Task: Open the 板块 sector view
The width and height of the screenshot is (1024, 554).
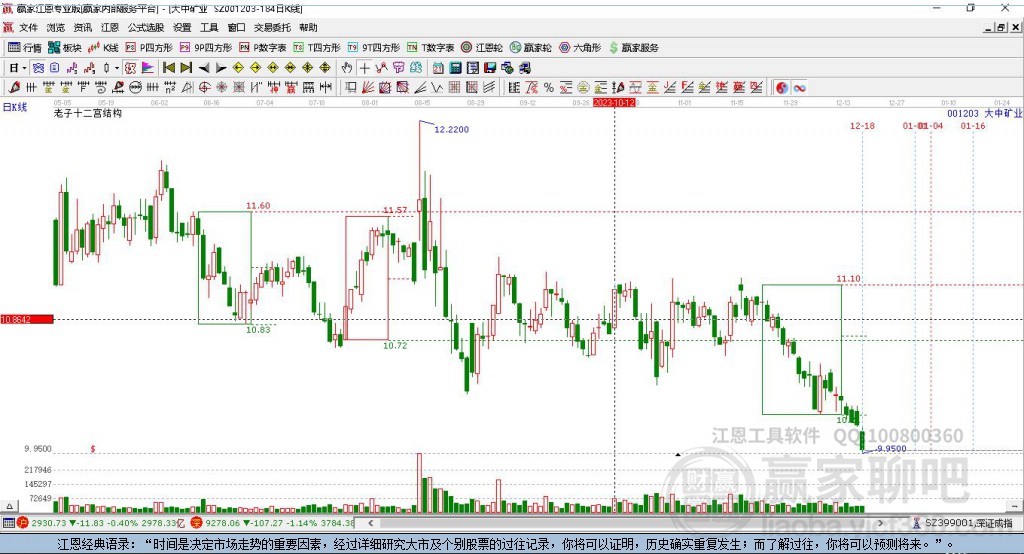Action: pos(64,48)
